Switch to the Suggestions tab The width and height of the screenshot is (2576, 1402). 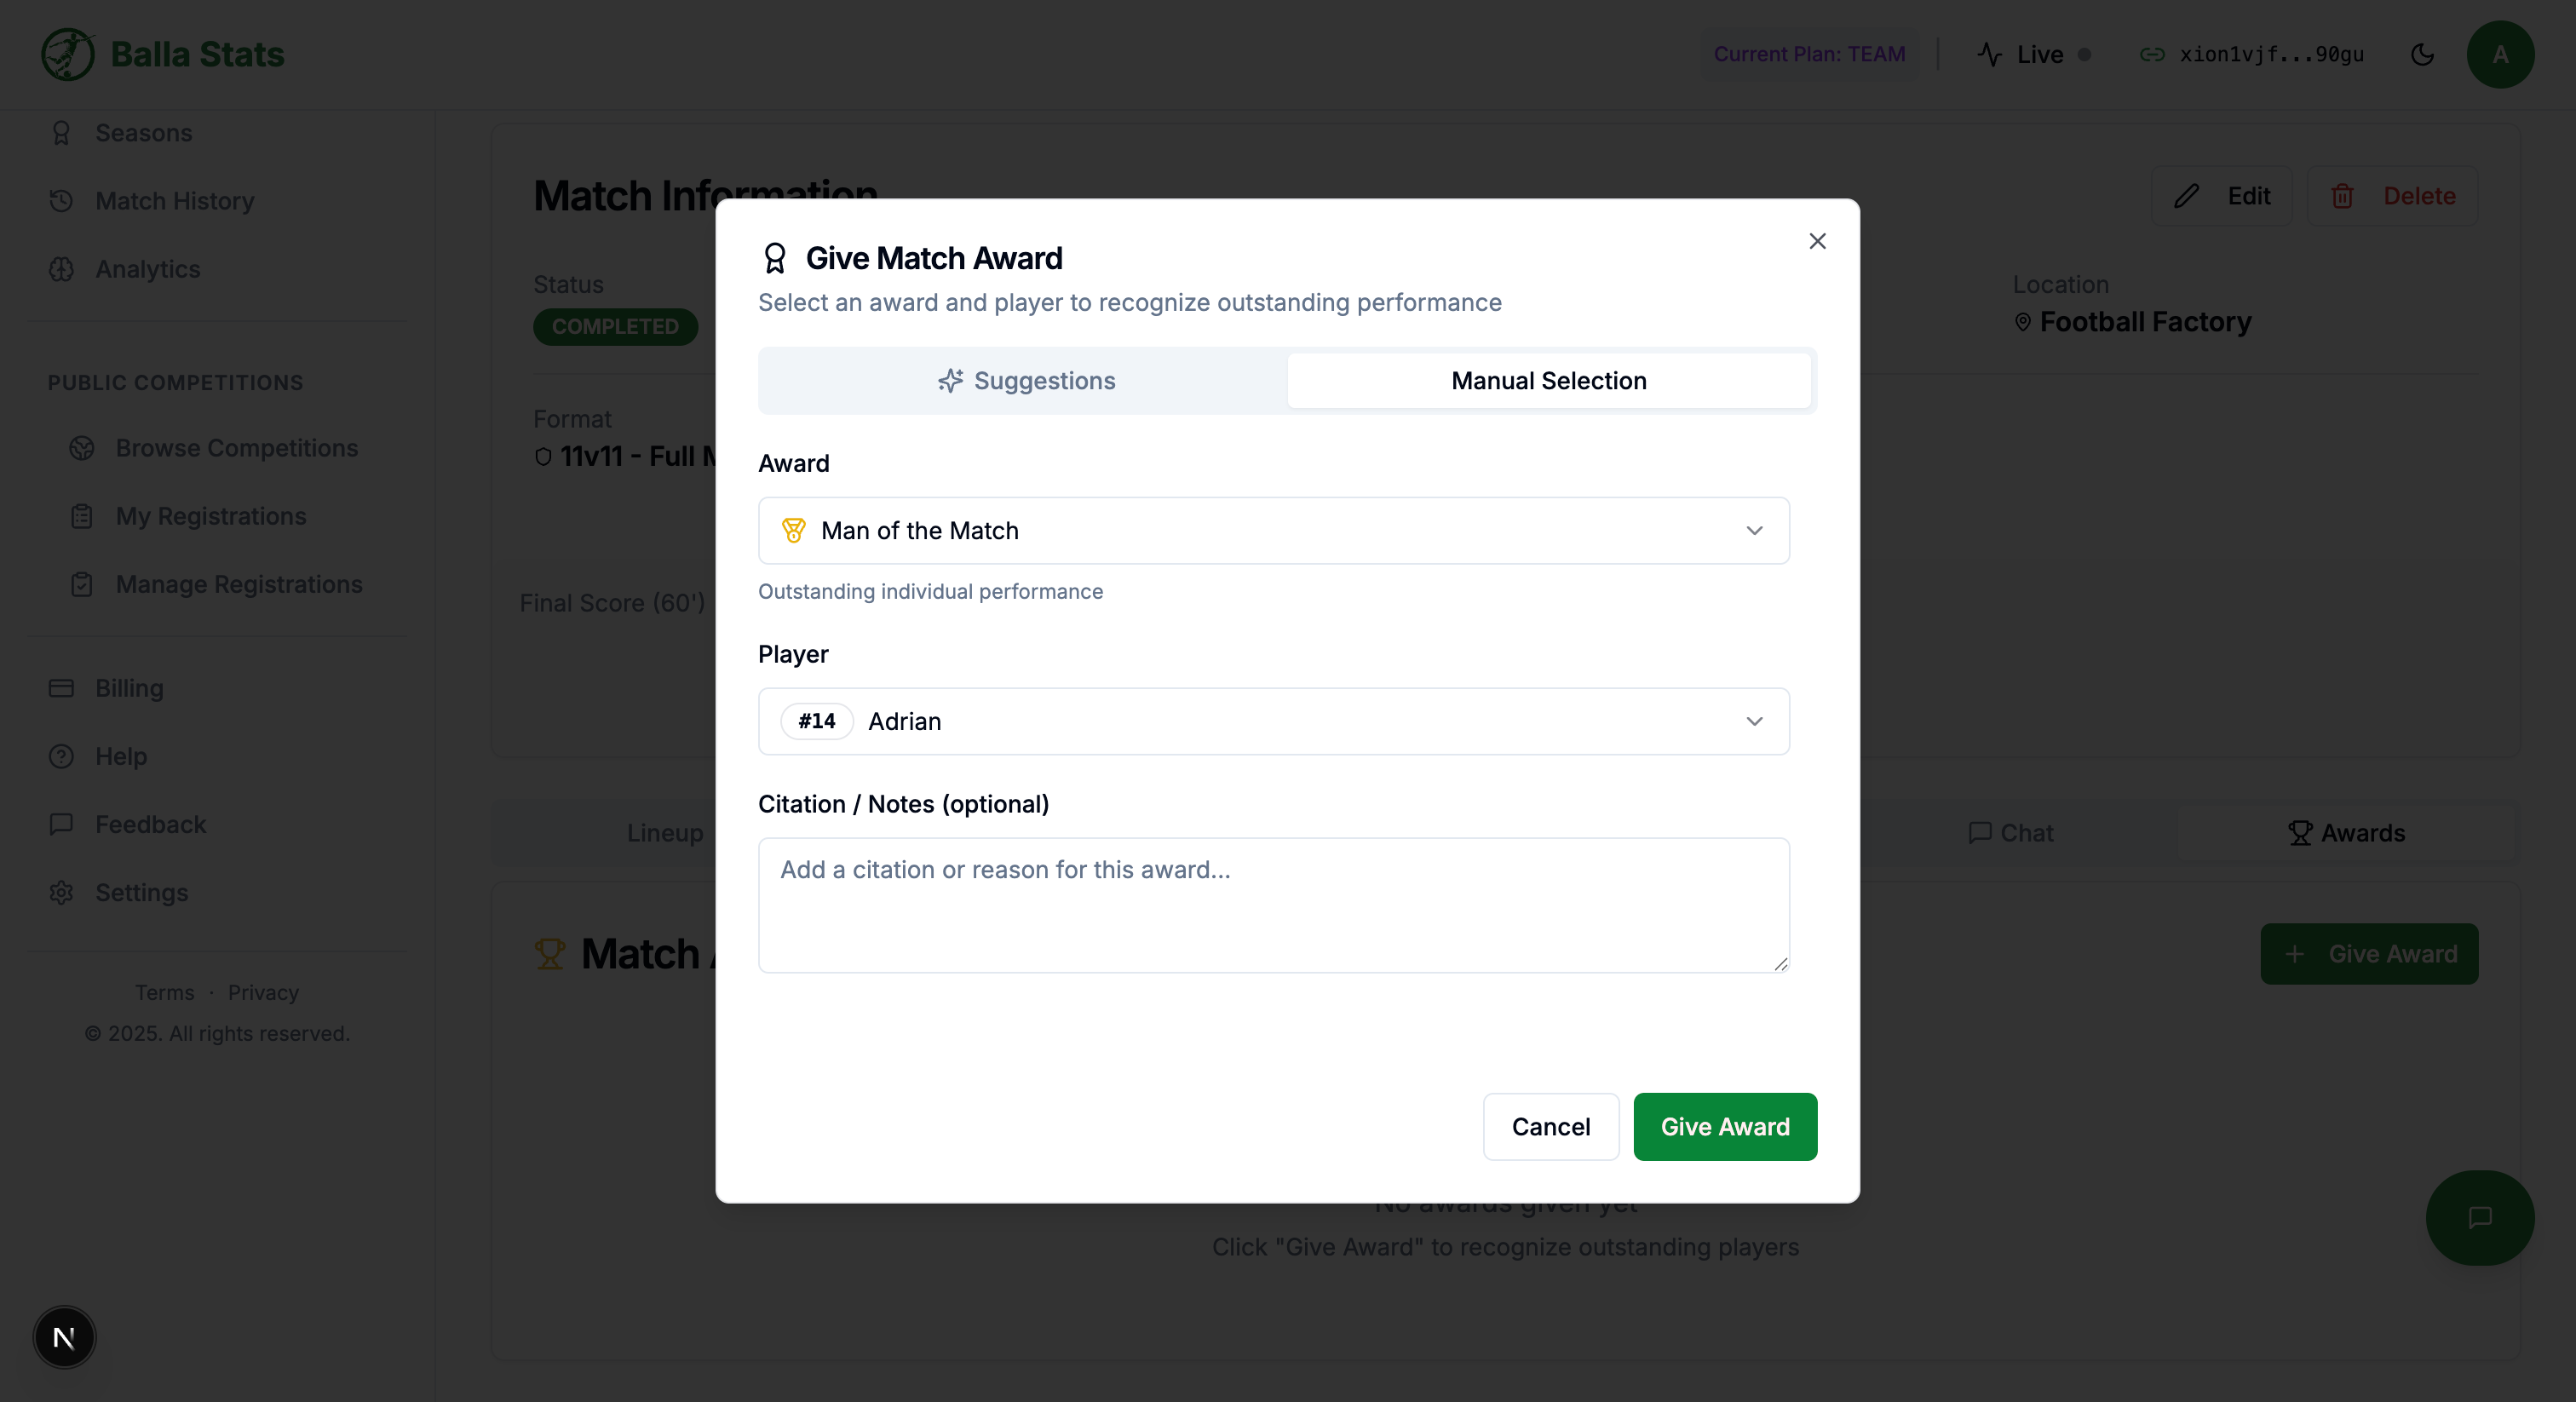tap(1026, 381)
